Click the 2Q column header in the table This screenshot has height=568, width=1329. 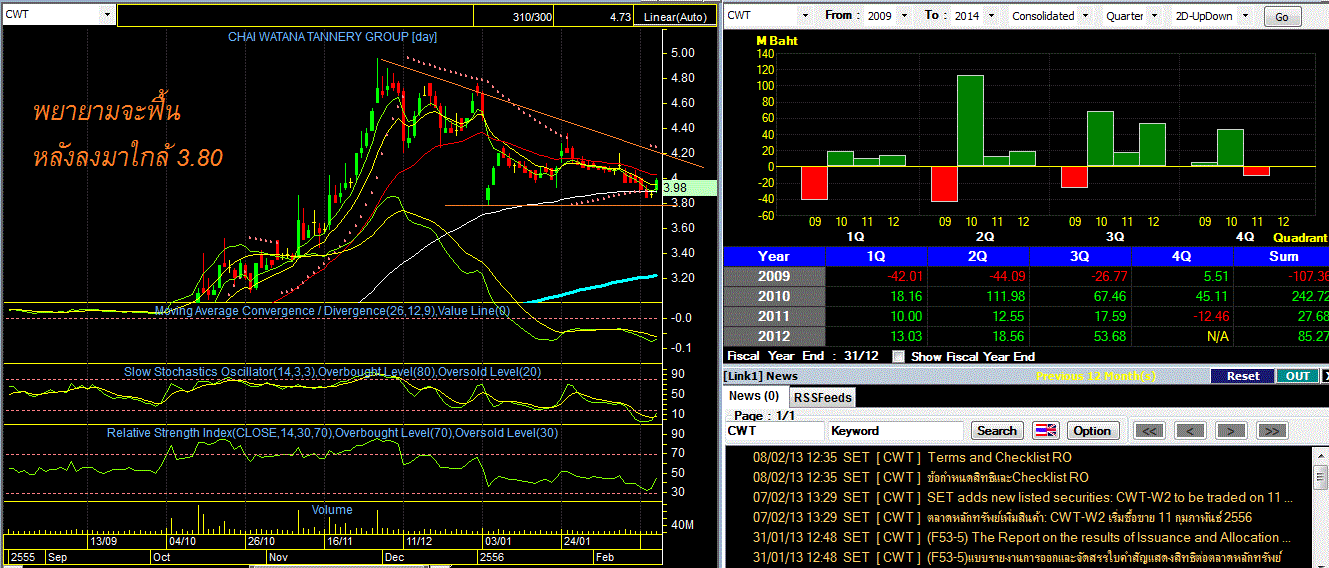click(979, 256)
